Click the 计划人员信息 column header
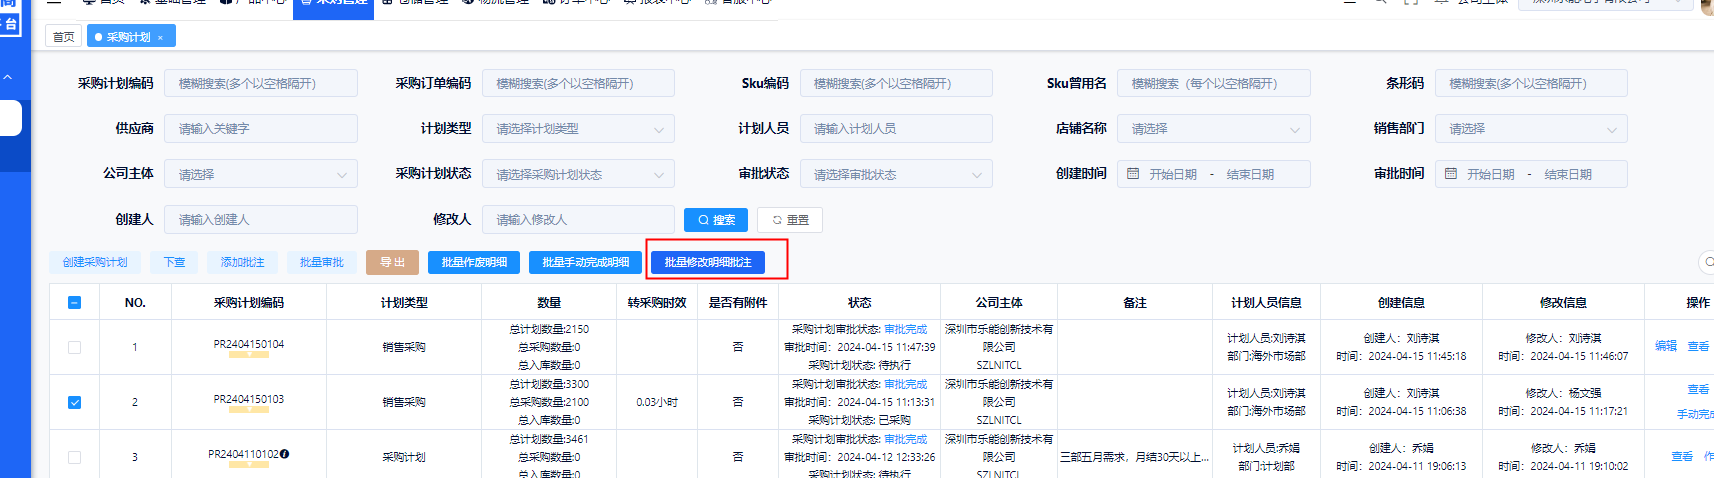 [1266, 302]
